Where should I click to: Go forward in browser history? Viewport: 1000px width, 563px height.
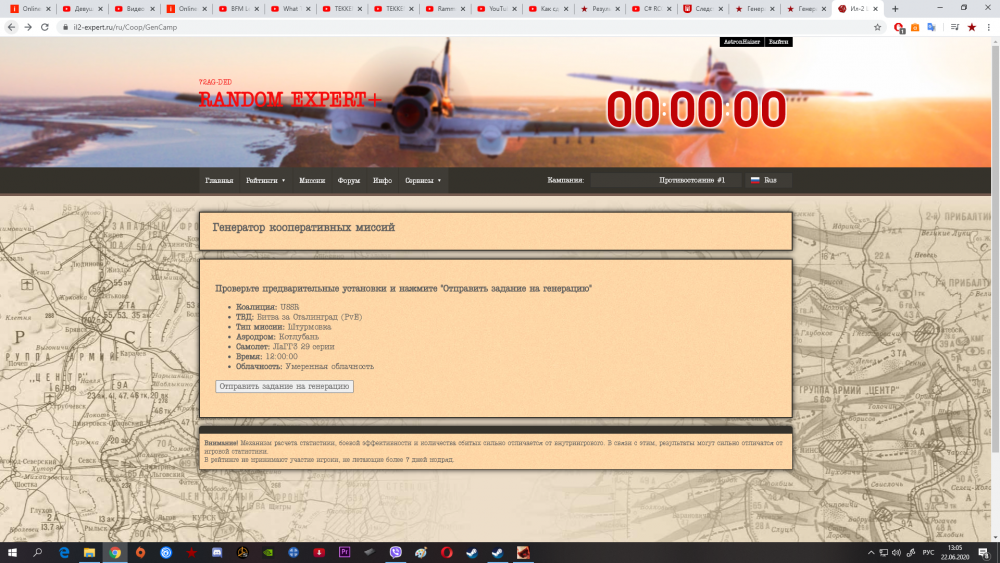tap(28, 27)
